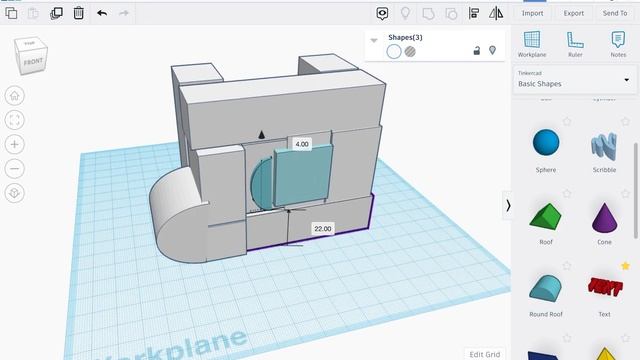Screen dimensions: 640x360
Task: Favorite the Scribble shape star
Action: pyautogui.click(x=625, y=121)
